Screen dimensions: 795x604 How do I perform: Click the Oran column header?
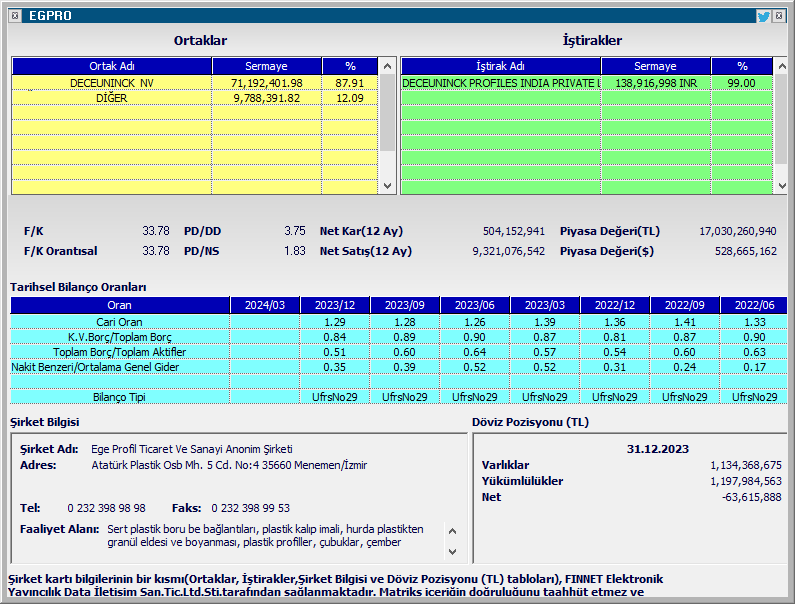[120, 305]
